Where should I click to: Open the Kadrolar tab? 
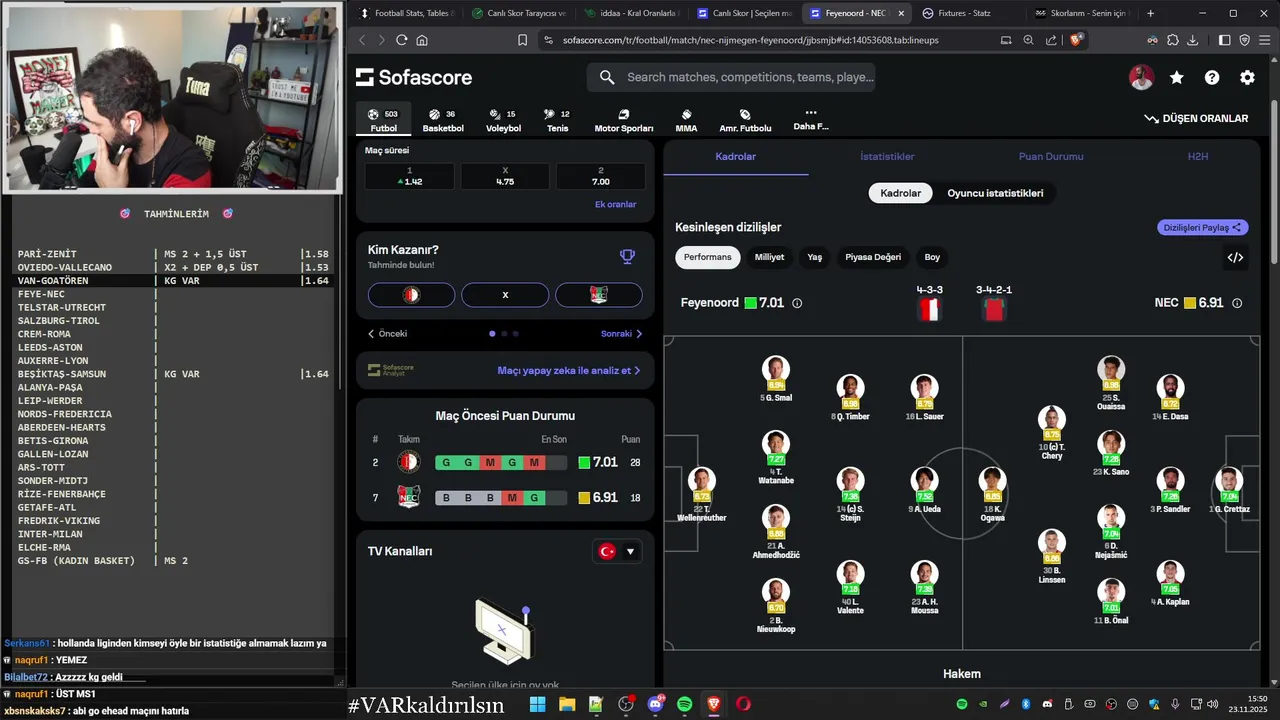[735, 157]
